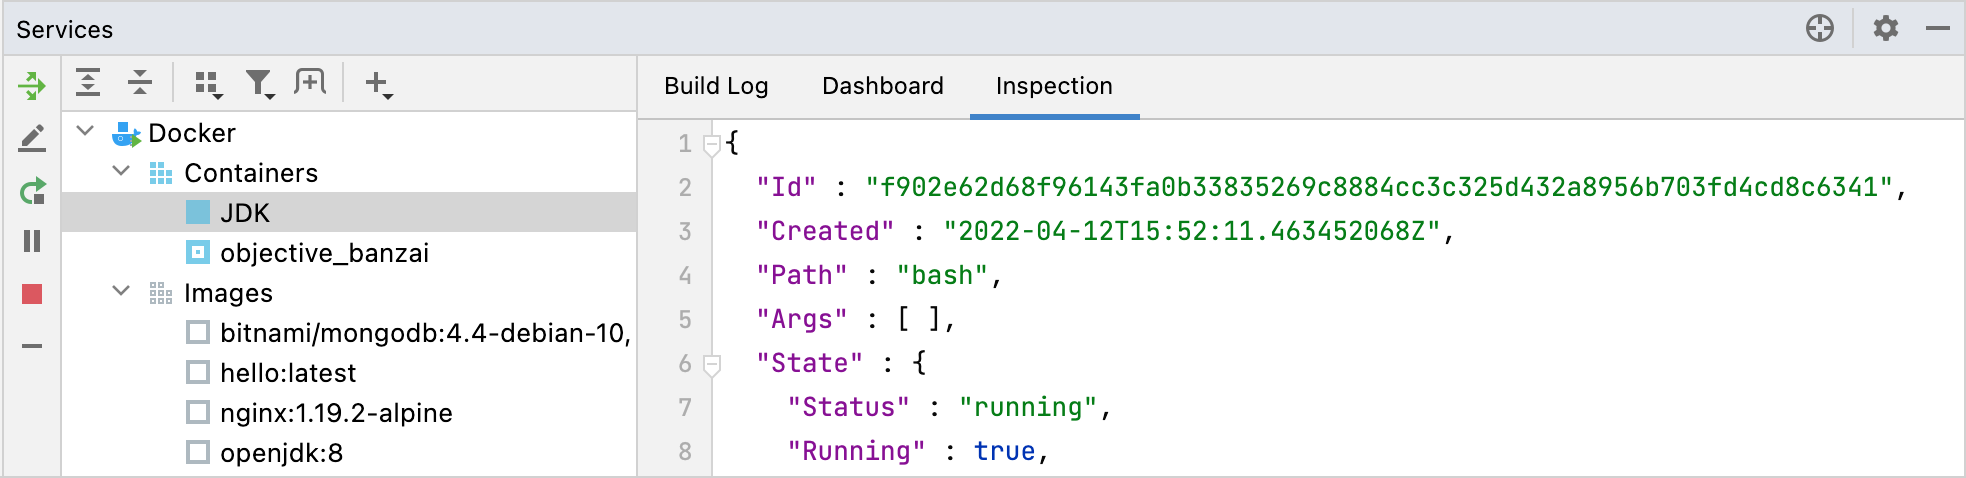Collapse the Docker tree node

coord(86,132)
